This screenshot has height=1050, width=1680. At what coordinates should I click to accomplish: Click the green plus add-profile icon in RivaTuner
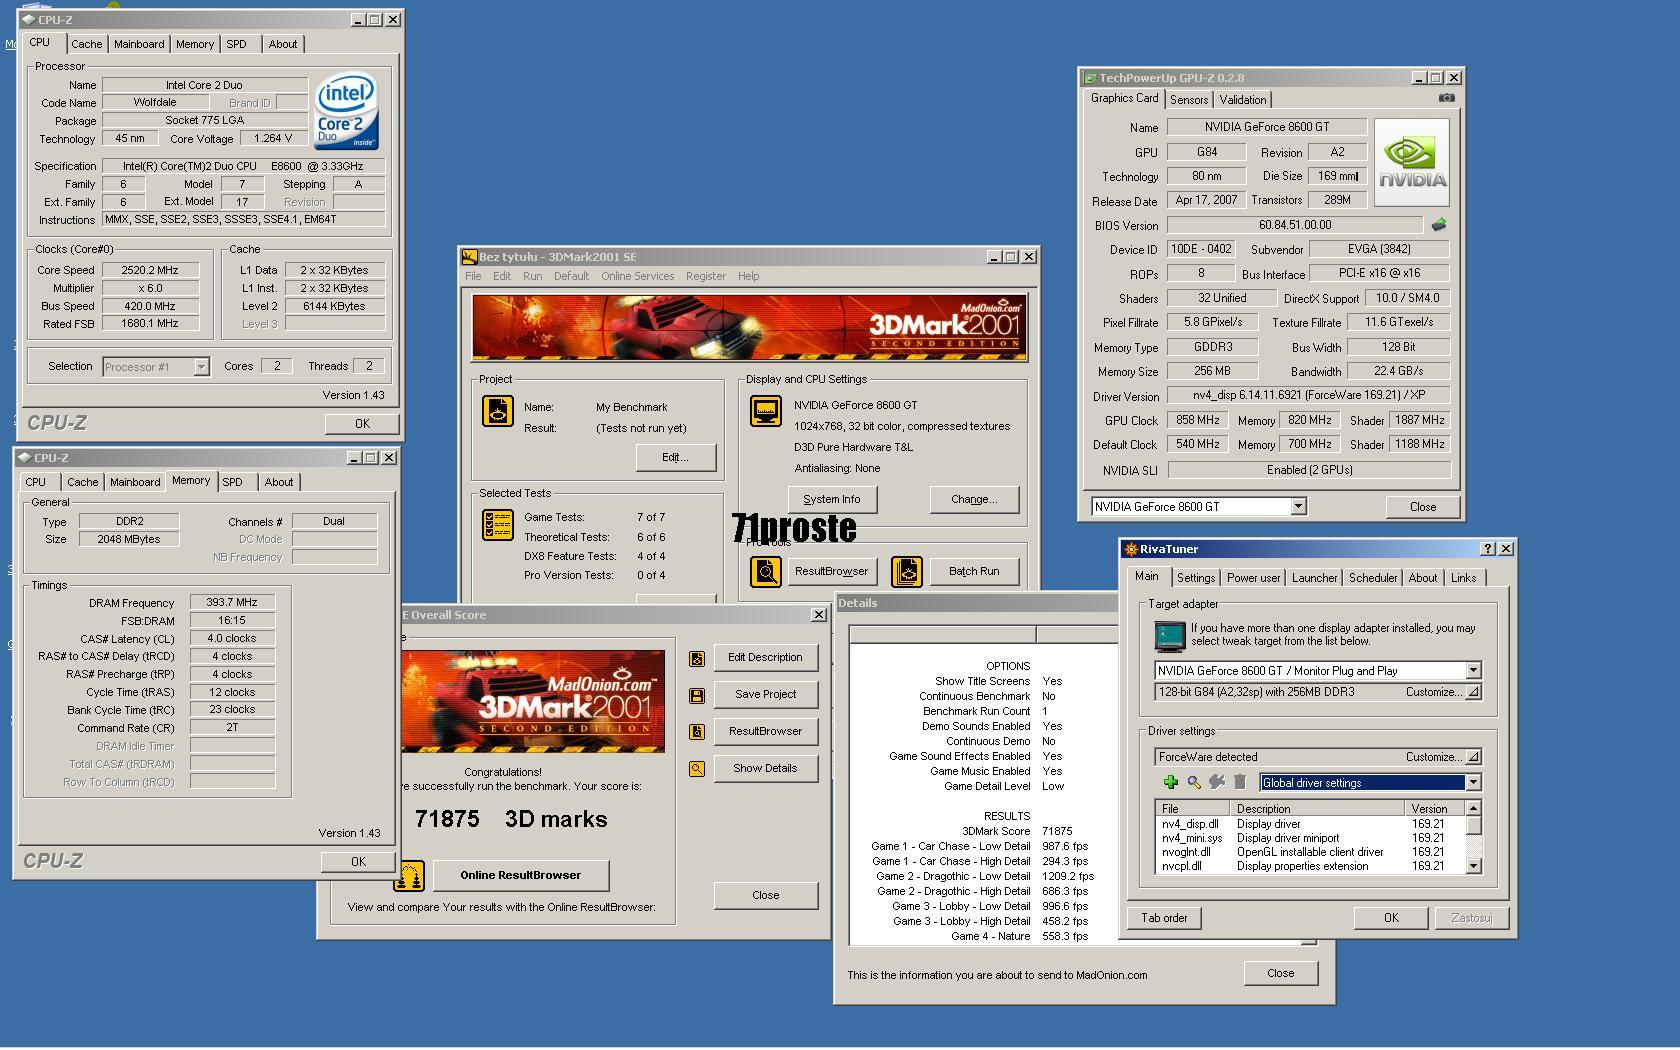coord(1170,782)
